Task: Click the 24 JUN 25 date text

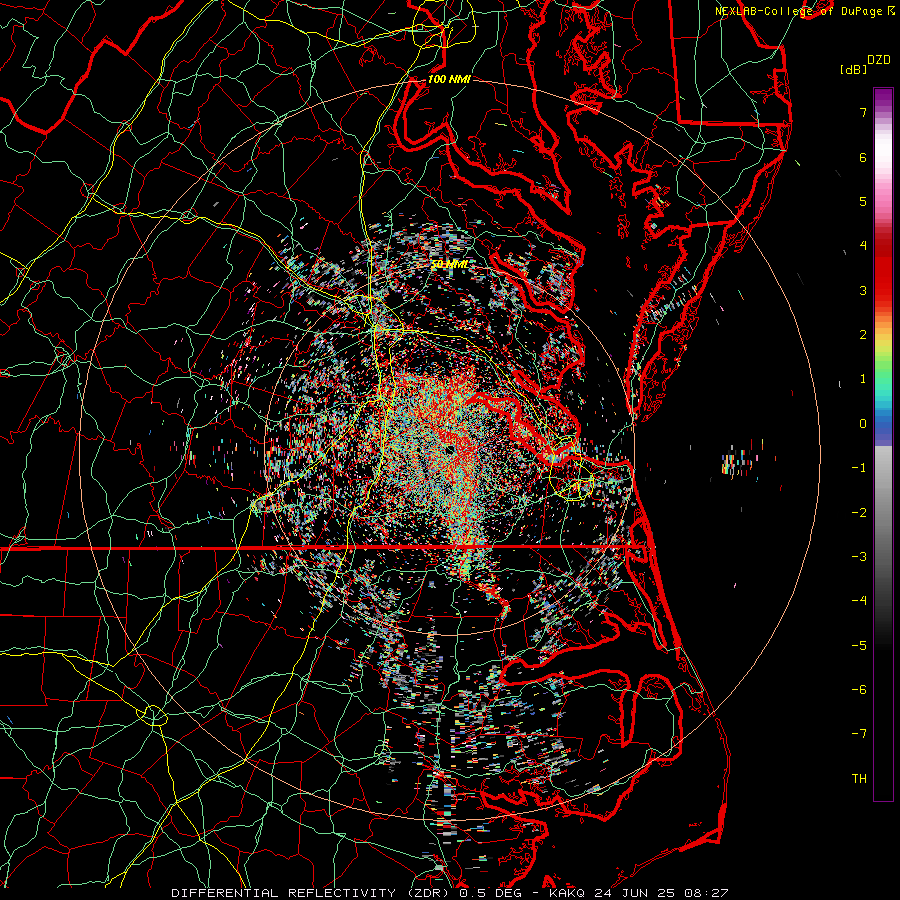Action: (633, 893)
